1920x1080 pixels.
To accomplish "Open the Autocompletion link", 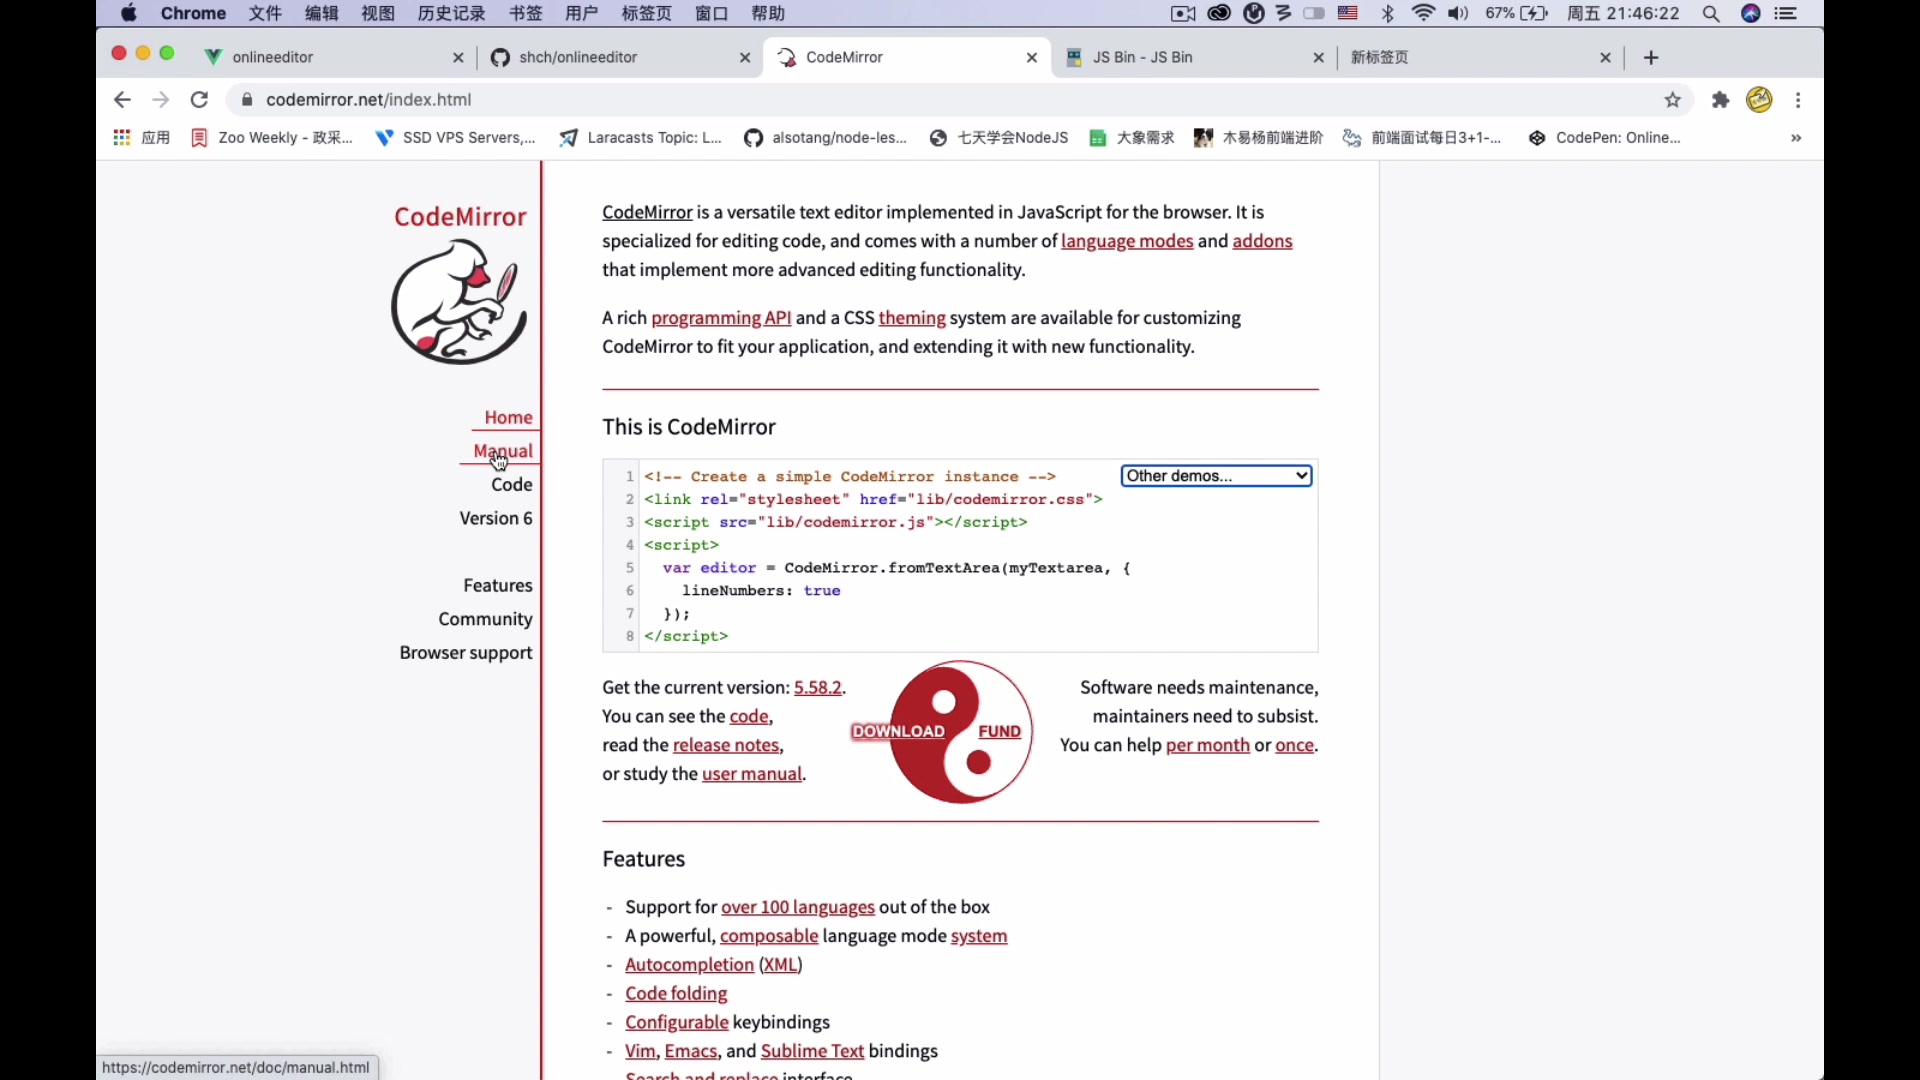I will coord(689,965).
